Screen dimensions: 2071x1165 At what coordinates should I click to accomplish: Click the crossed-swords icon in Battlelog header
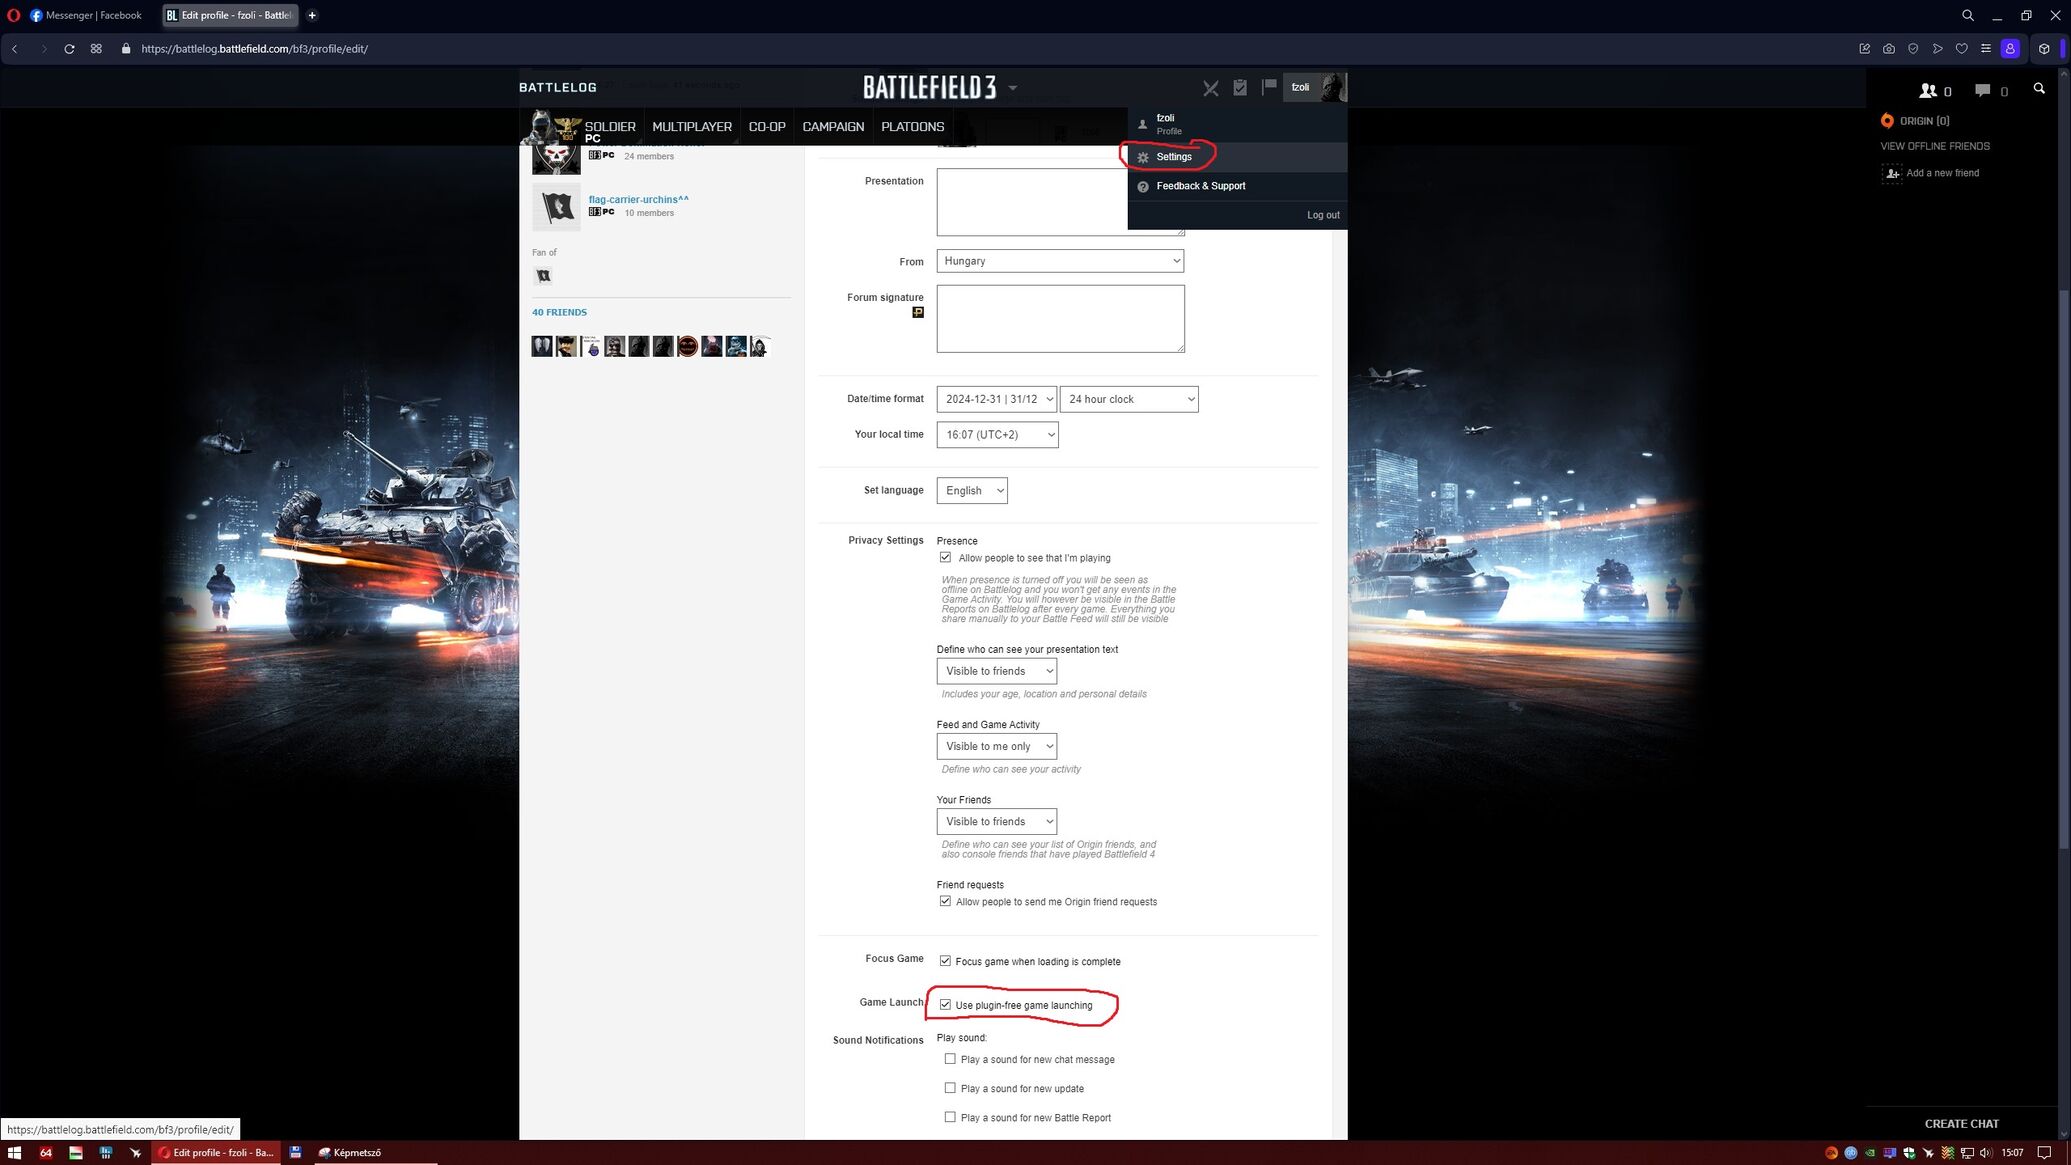1210,88
